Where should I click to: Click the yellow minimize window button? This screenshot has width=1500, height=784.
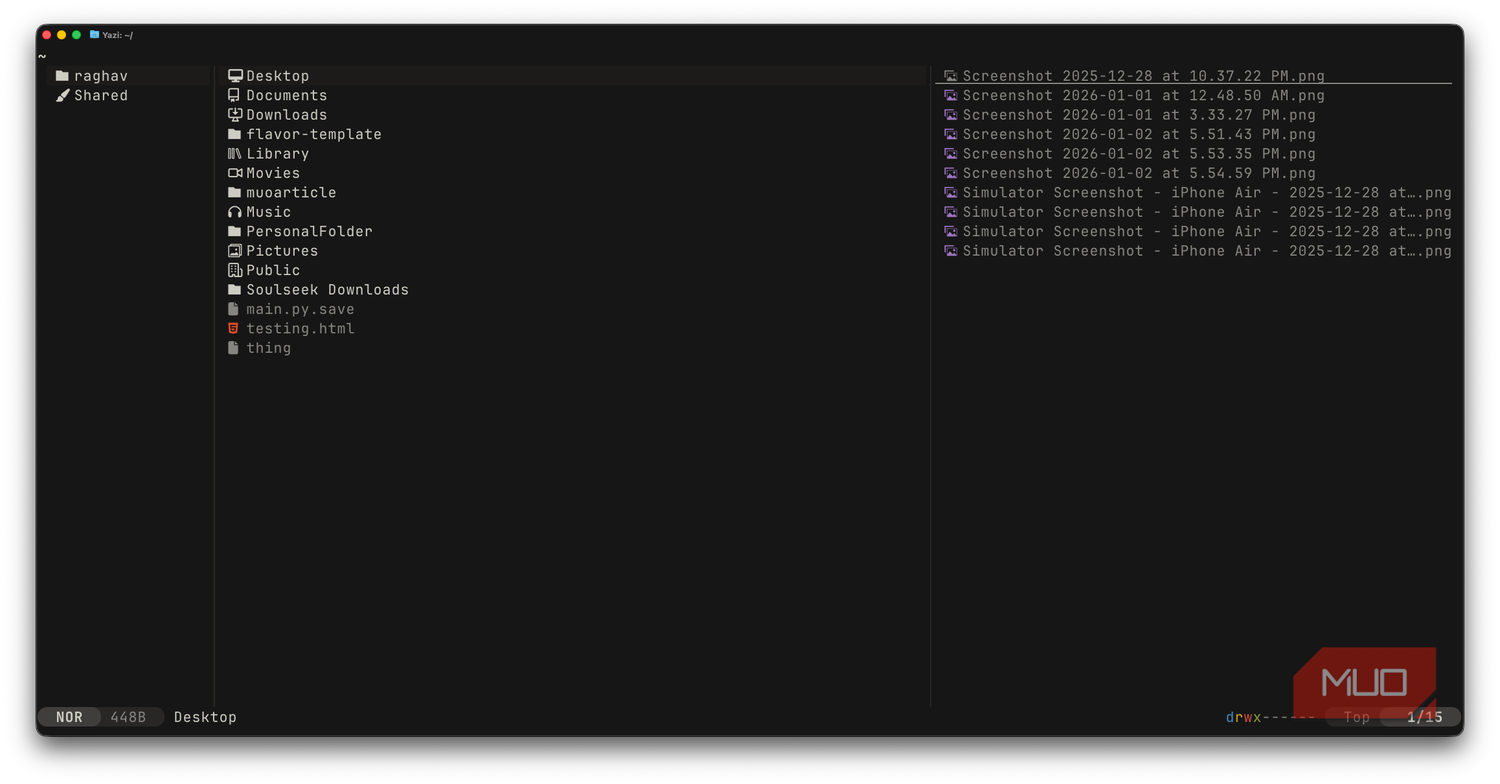coord(61,34)
